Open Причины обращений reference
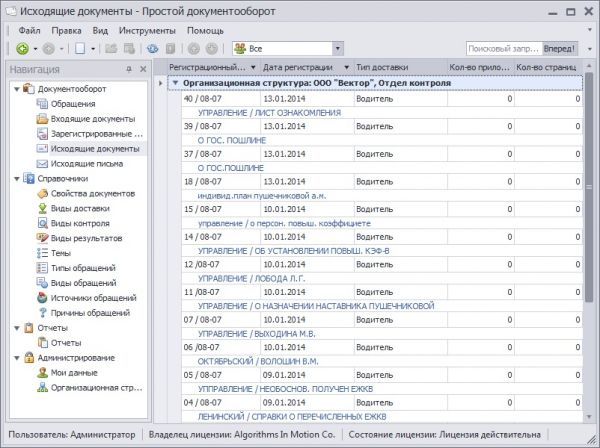 pyautogui.click(x=92, y=313)
